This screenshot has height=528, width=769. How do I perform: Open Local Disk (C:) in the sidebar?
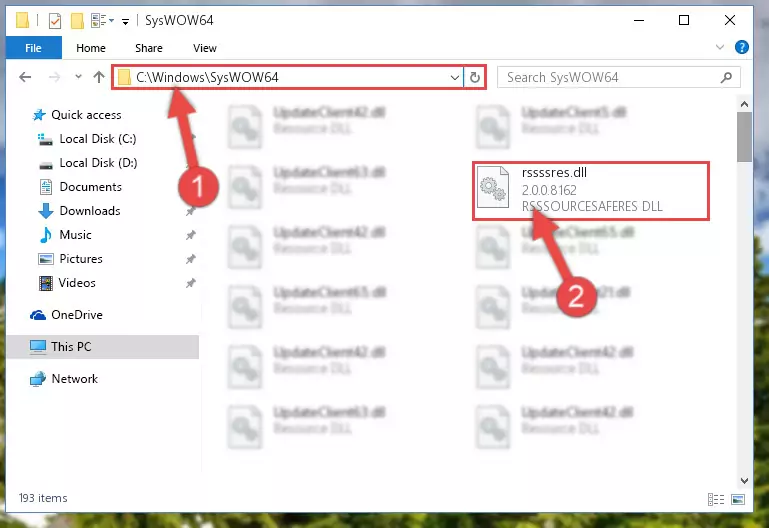[x=98, y=139]
